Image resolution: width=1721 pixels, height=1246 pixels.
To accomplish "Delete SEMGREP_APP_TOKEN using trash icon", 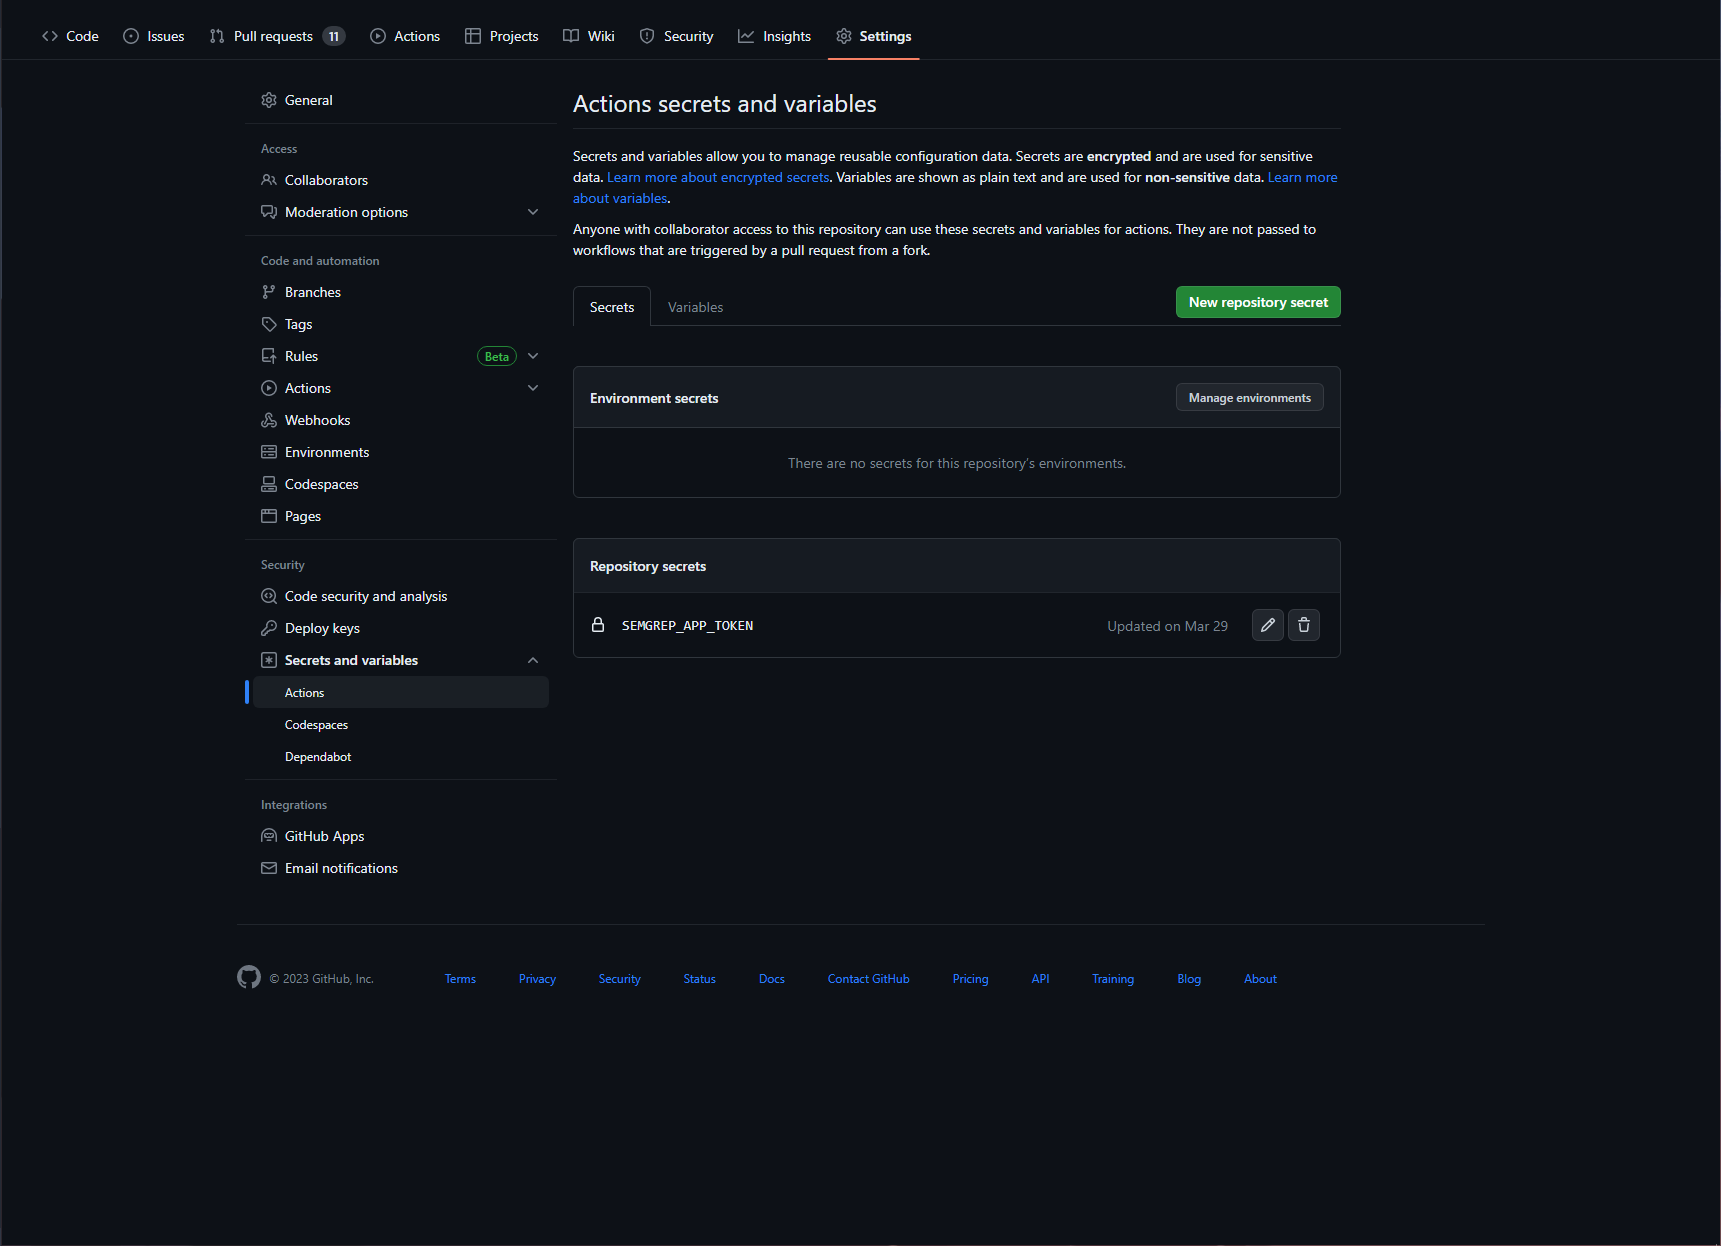I will (1303, 625).
